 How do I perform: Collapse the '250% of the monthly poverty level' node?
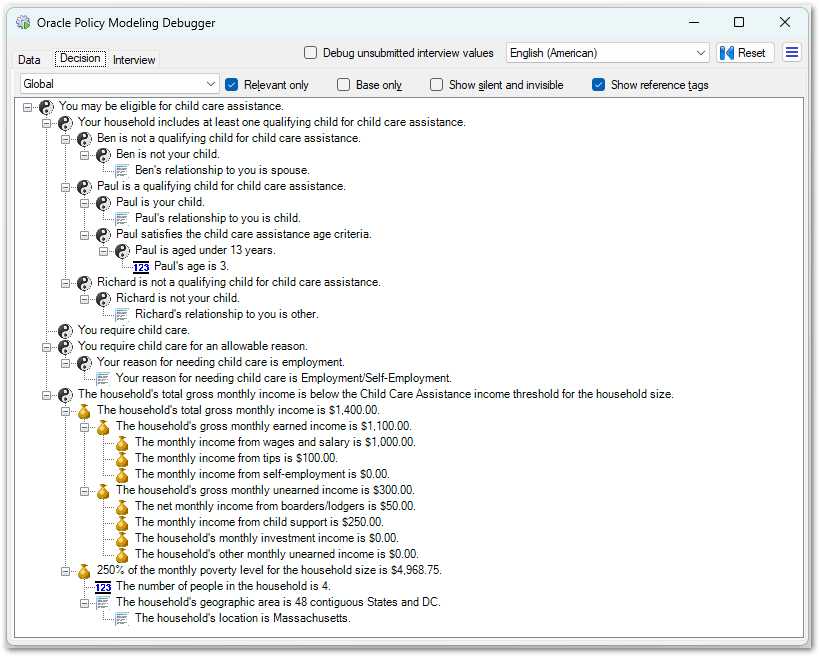65,571
